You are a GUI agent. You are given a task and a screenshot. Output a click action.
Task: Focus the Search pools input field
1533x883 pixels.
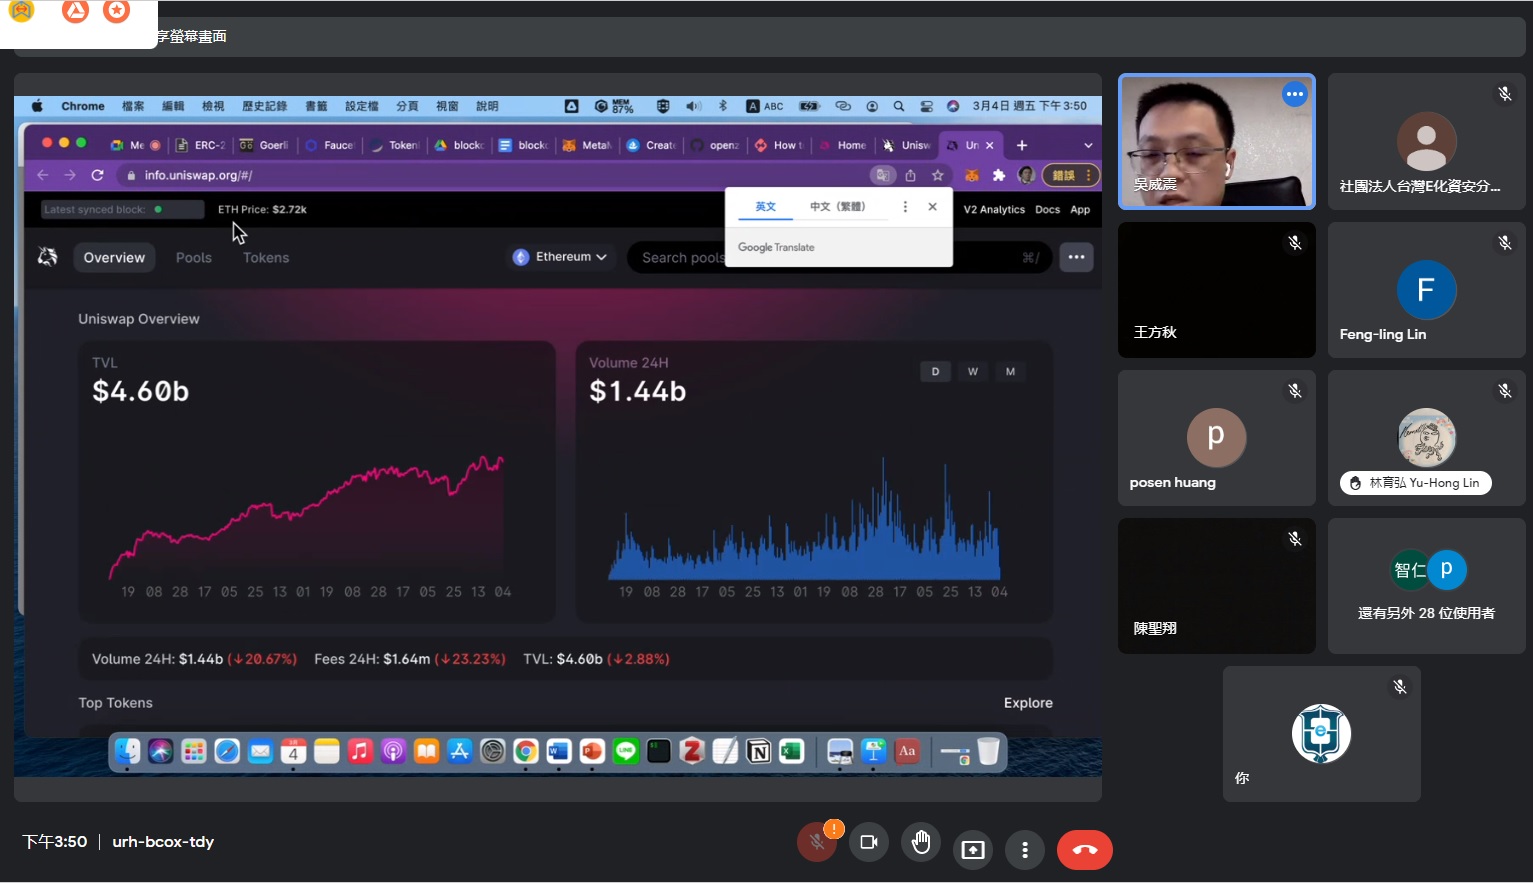coord(838,257)
